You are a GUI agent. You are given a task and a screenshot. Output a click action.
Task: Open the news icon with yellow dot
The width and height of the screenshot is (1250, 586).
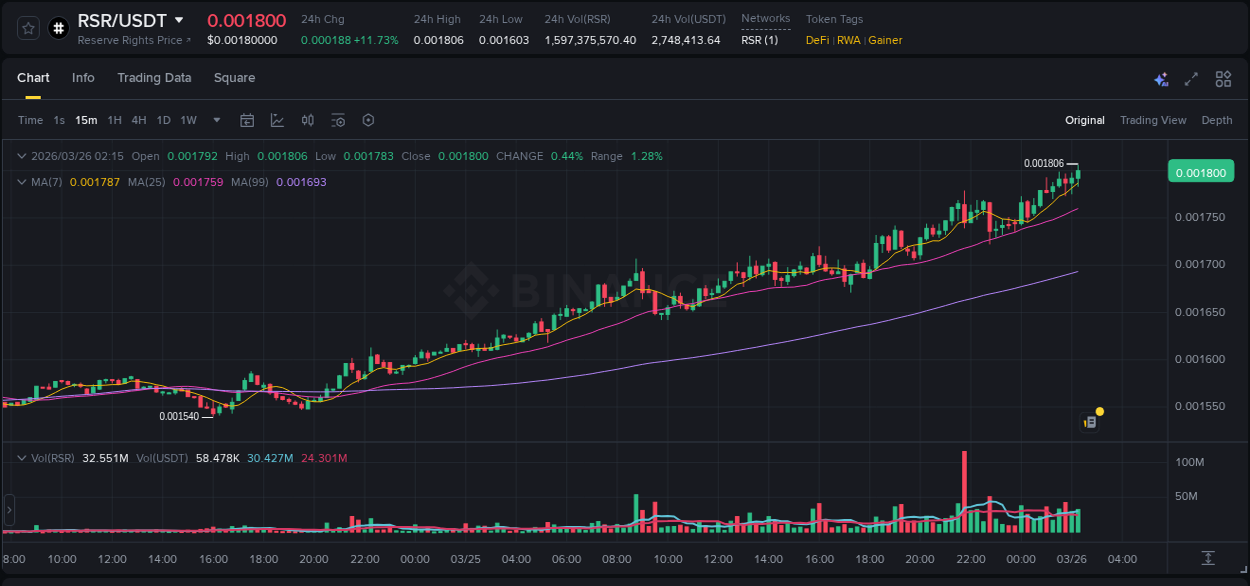point(1091,420)
